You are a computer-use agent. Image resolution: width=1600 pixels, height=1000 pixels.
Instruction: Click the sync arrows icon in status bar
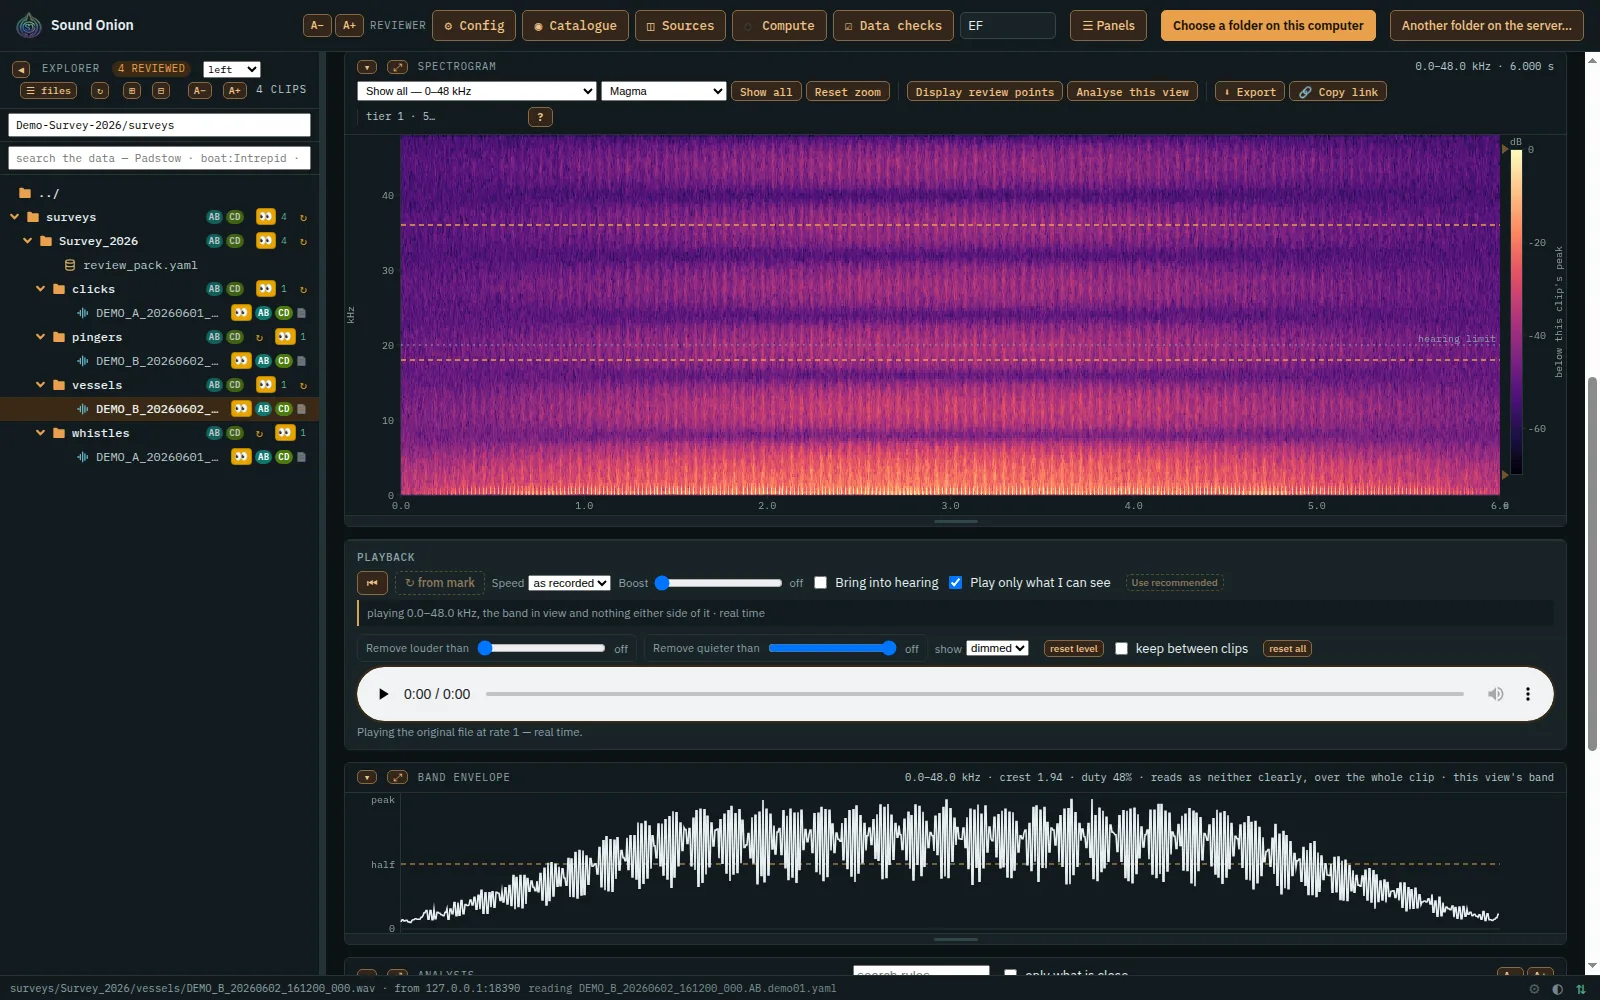tap(1581, 989)
